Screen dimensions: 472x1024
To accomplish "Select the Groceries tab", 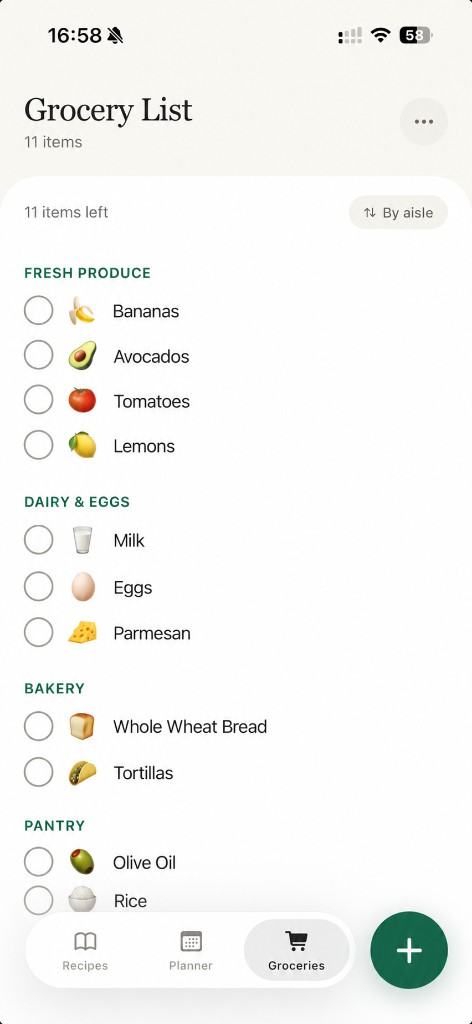I will click(296, 950).
